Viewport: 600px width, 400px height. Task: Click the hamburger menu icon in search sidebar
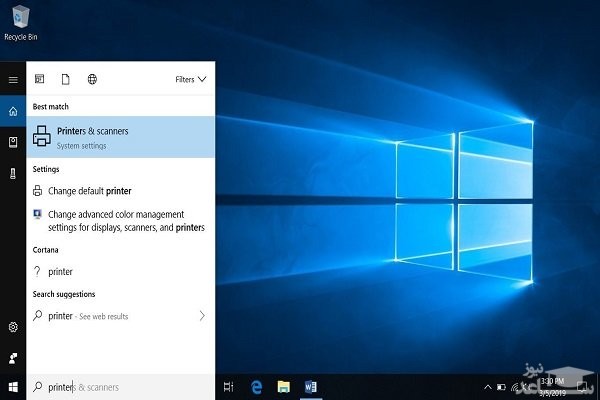[x=13, y=78]
